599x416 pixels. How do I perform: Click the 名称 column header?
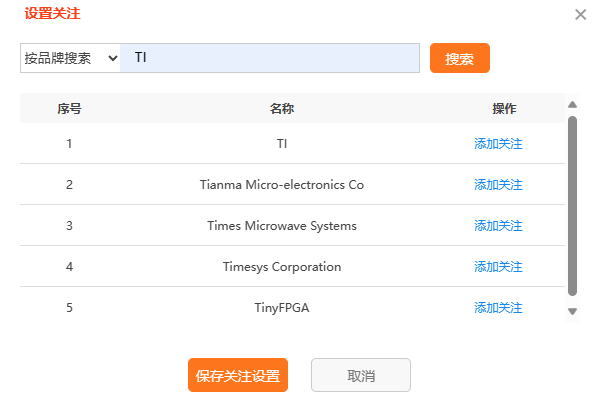click(x=282, y=108)
